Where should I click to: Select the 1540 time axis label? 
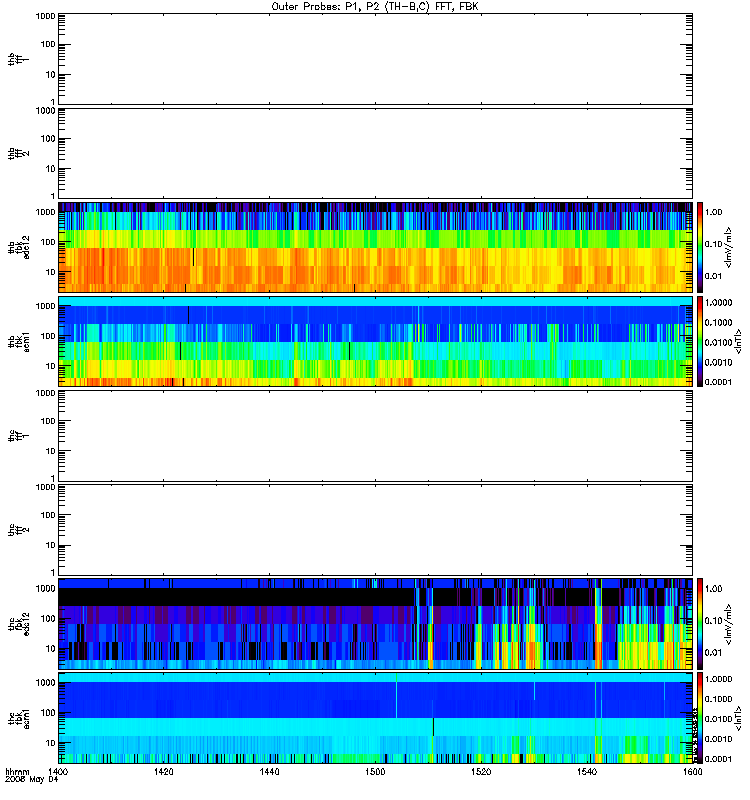coord(587,771)
